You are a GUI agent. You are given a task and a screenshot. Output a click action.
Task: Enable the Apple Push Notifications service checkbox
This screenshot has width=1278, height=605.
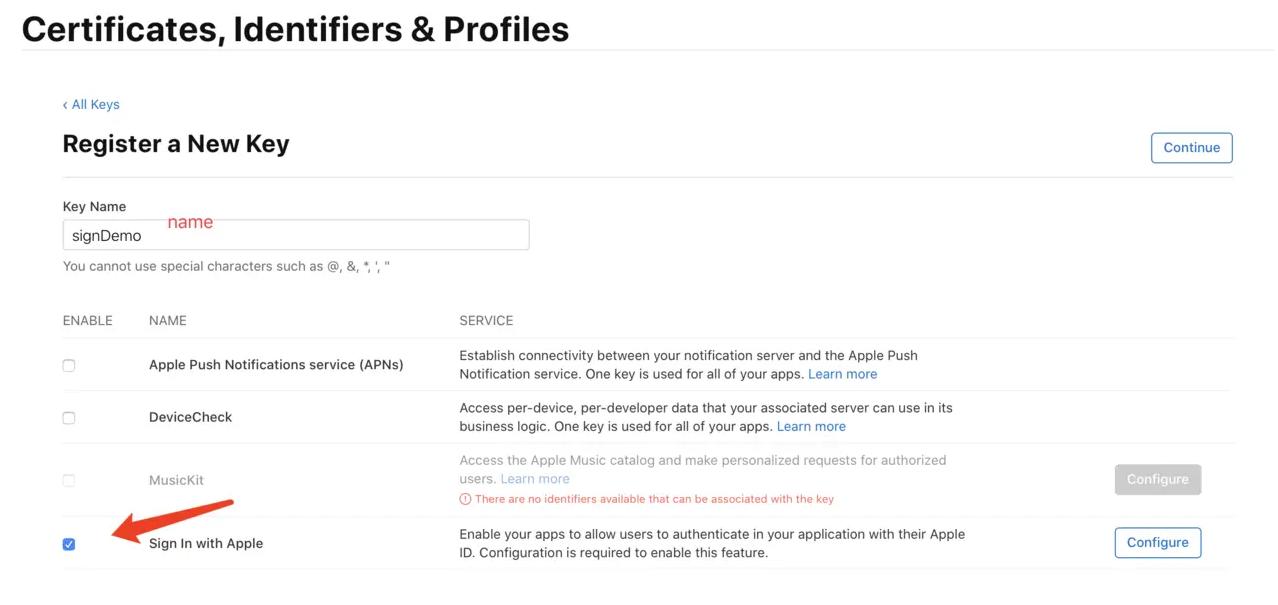pyautogui.click(x=68, y=365)
